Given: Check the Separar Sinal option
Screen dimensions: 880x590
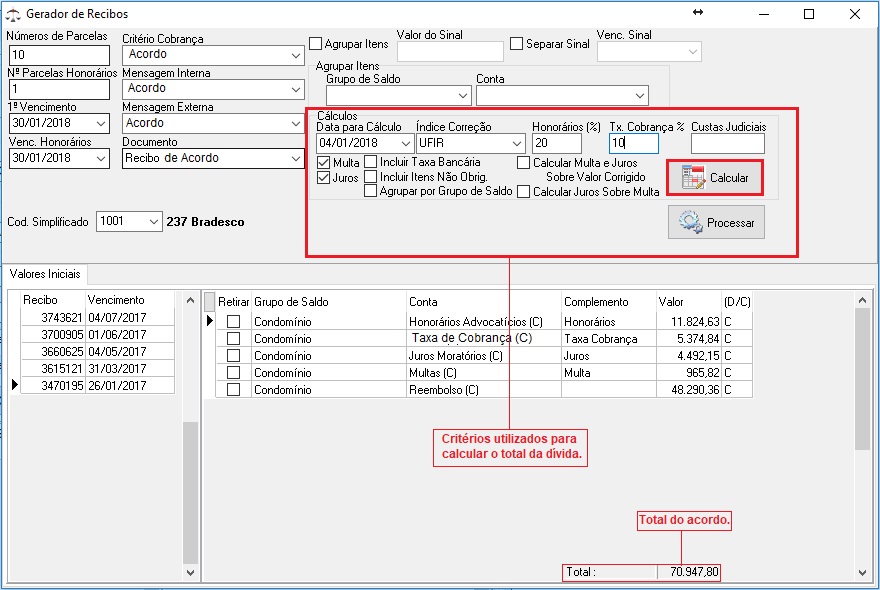Looking at the screenshot, I should 517,44.
